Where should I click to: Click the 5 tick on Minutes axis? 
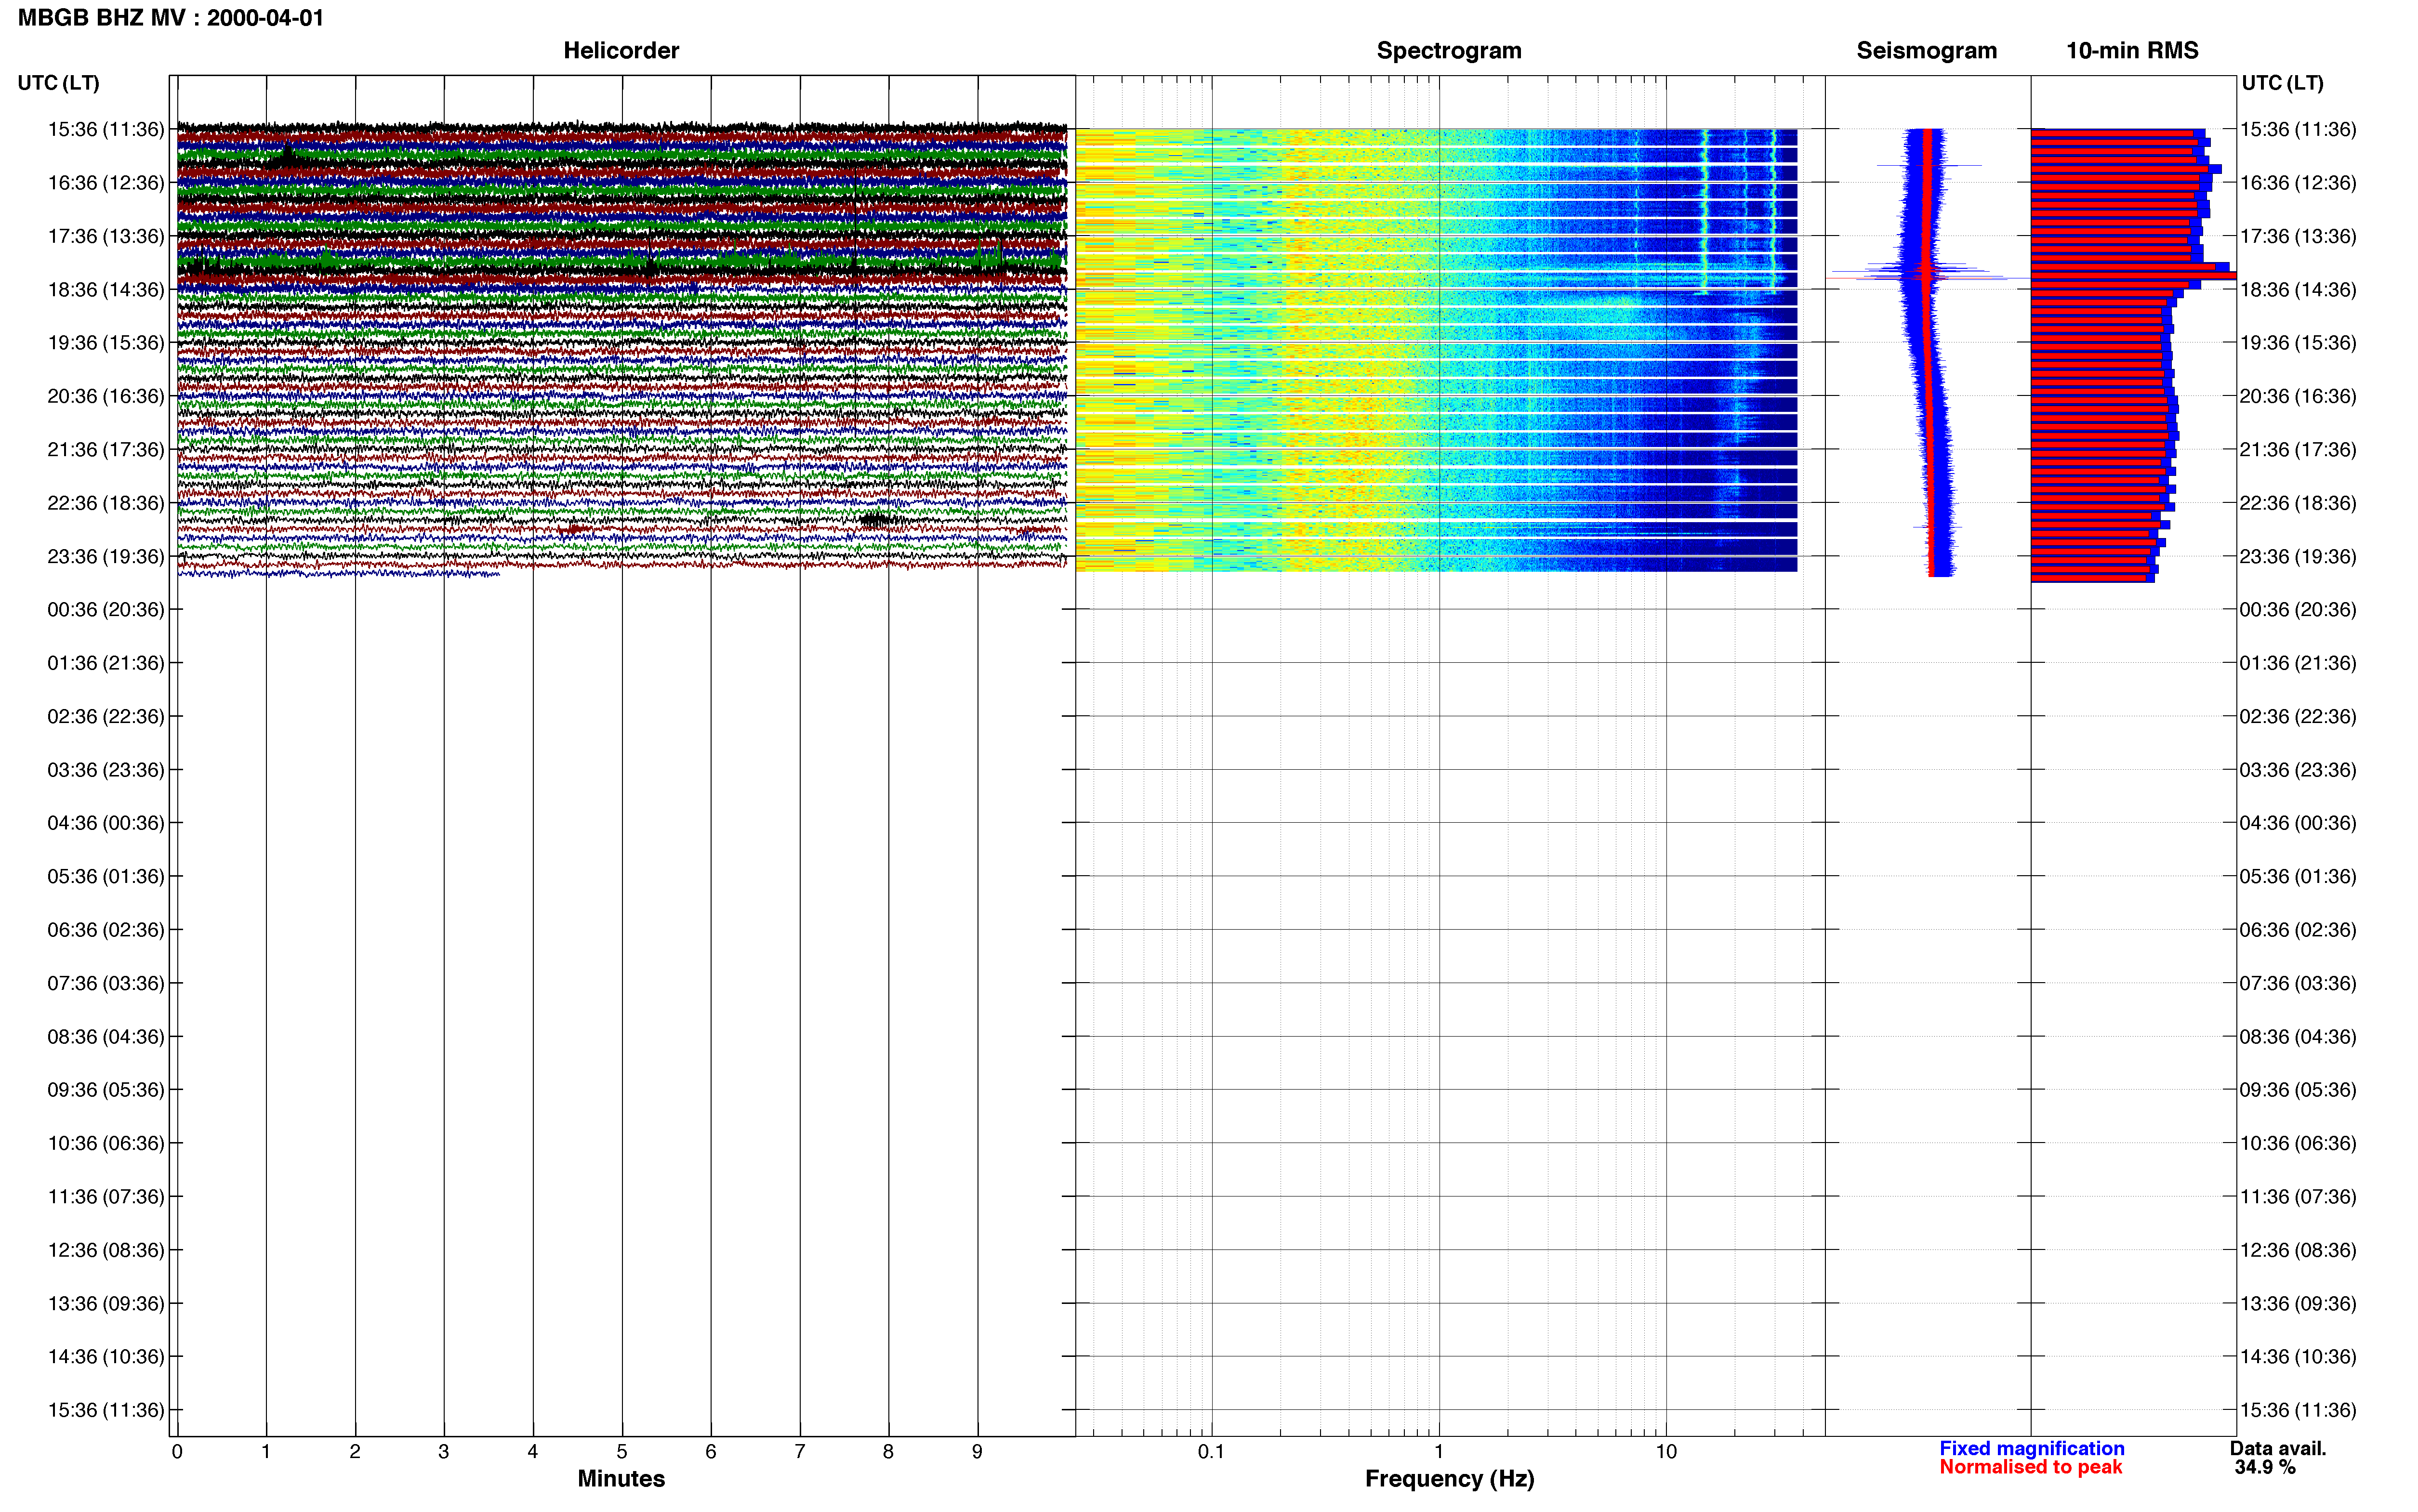click(622, 1451)
